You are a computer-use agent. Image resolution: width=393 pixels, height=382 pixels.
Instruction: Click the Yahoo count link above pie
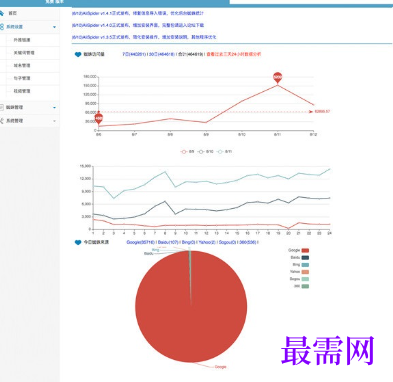pyautogui.click(x=207, y=242)
